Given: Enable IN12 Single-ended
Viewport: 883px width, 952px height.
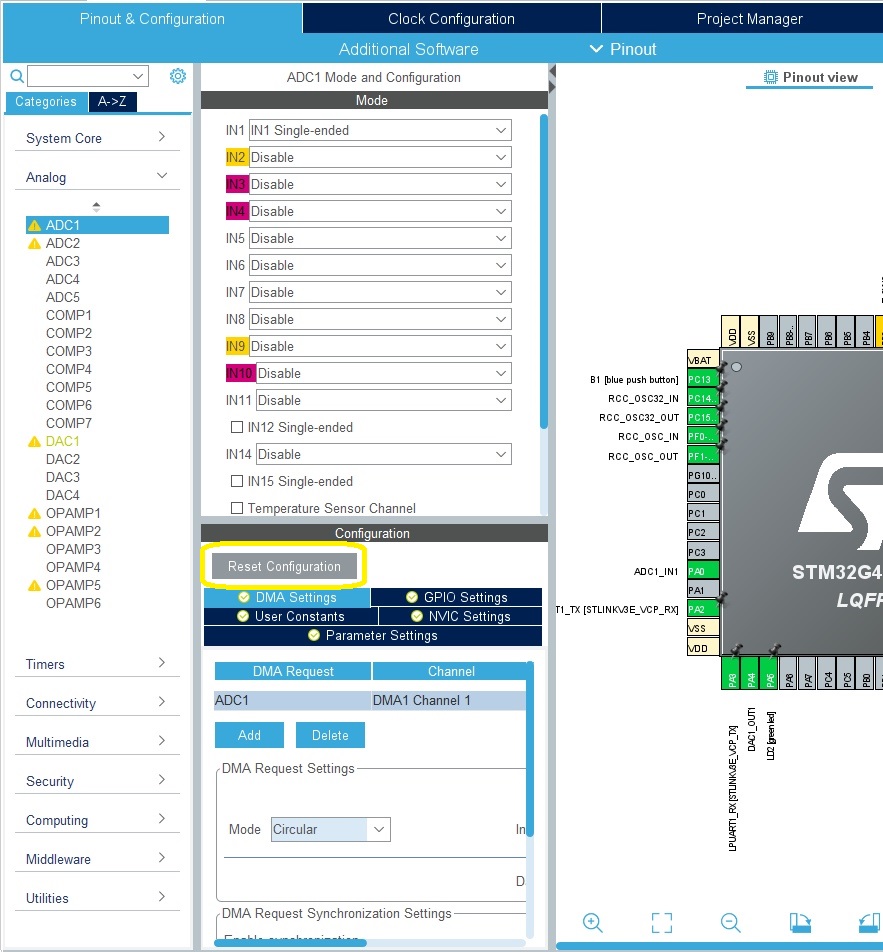Looking at the screenshot, I should [237, 427].
